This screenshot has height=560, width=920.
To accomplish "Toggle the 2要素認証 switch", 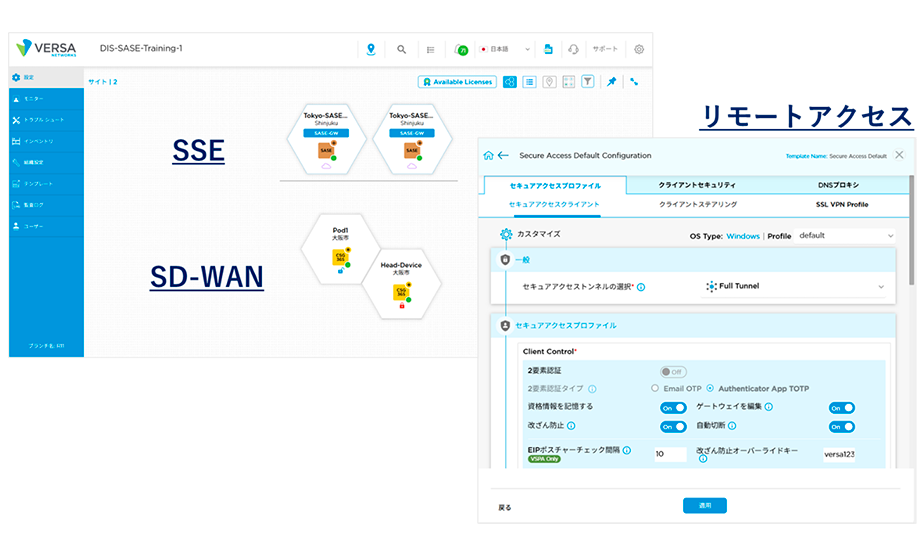I will coord(672,372).
